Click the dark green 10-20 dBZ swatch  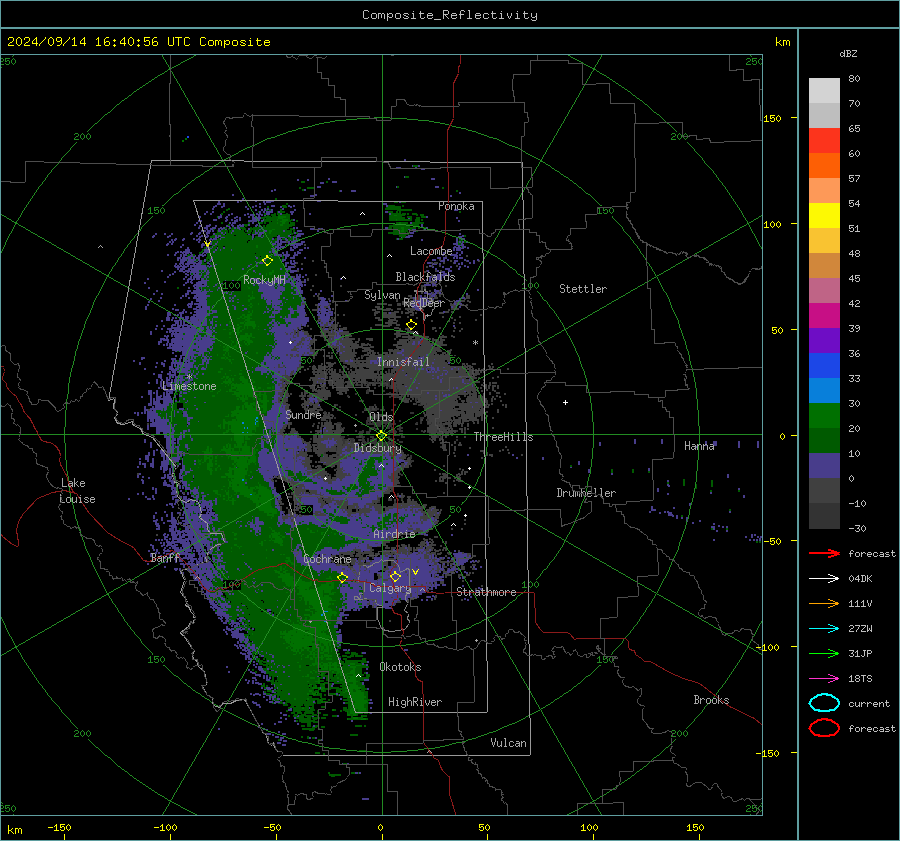coord(824,441)
